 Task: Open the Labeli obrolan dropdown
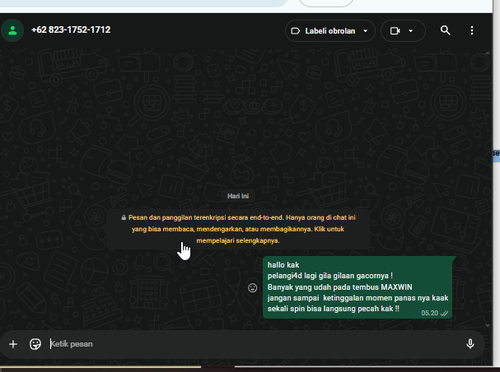[x=330, y=31]
